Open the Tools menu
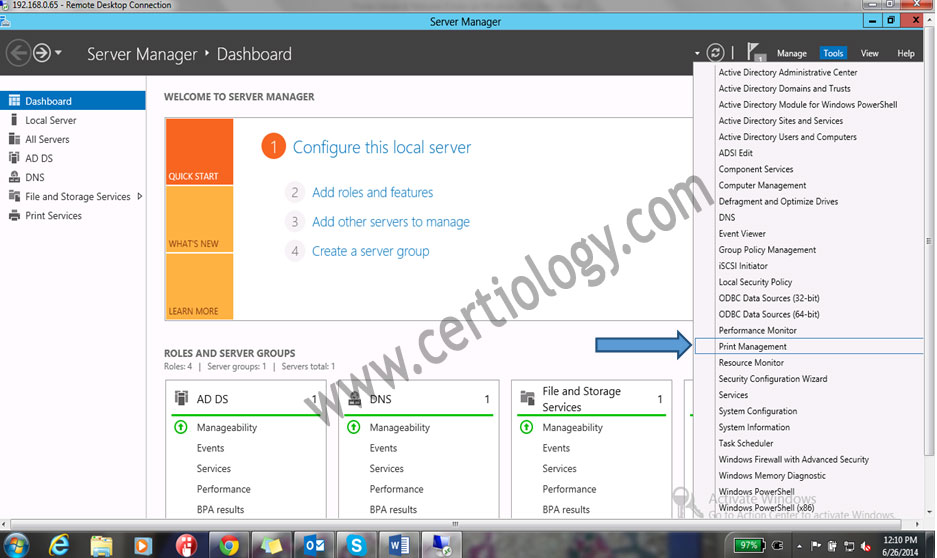 tap(833, 53)
